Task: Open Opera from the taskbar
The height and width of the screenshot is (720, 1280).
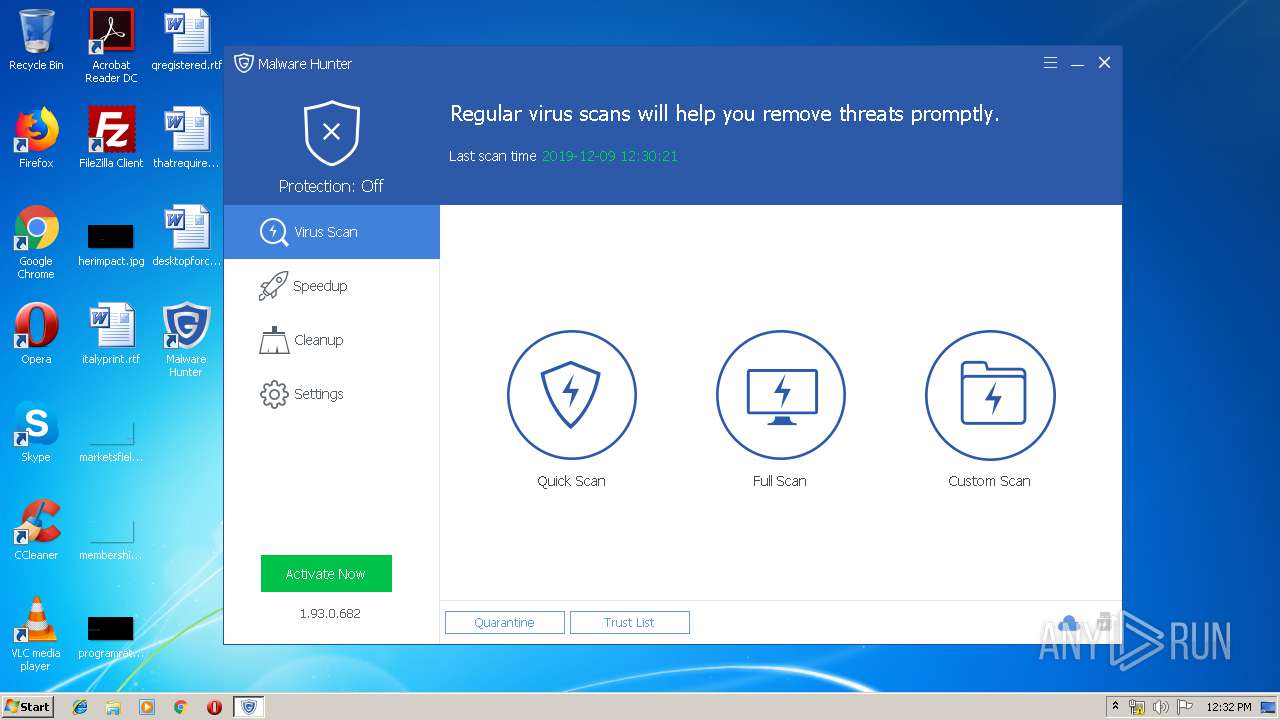Action: coord(214,707)
